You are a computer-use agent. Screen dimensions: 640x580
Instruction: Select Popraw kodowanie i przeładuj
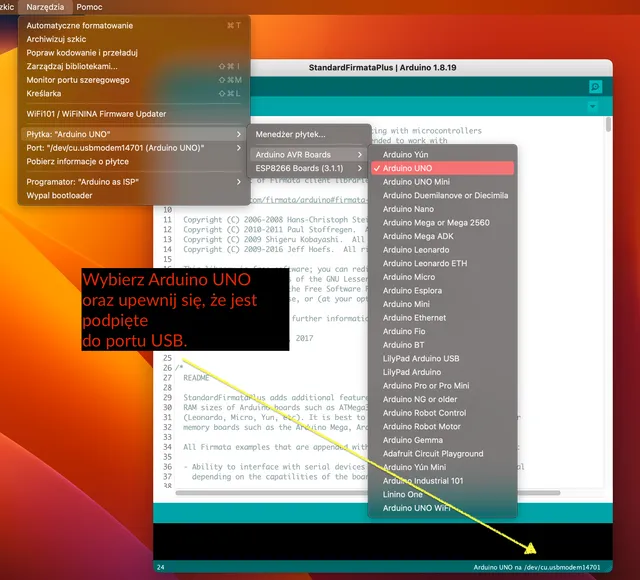134,53
